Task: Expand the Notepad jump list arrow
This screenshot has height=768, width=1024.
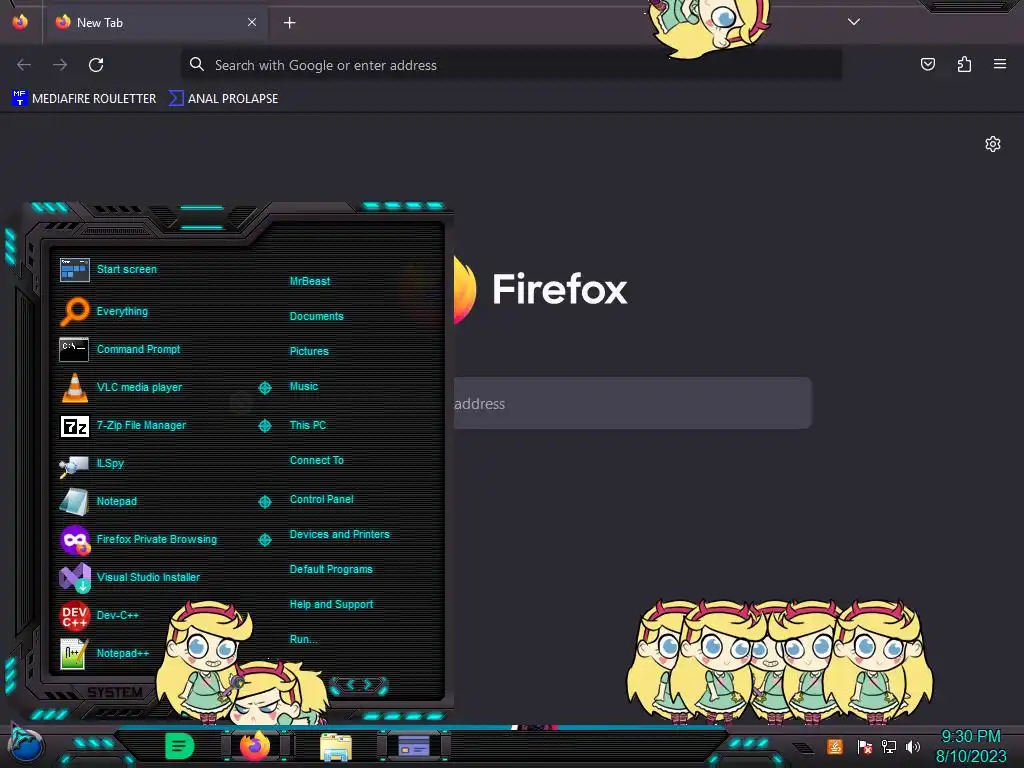Action: [264, 502]
